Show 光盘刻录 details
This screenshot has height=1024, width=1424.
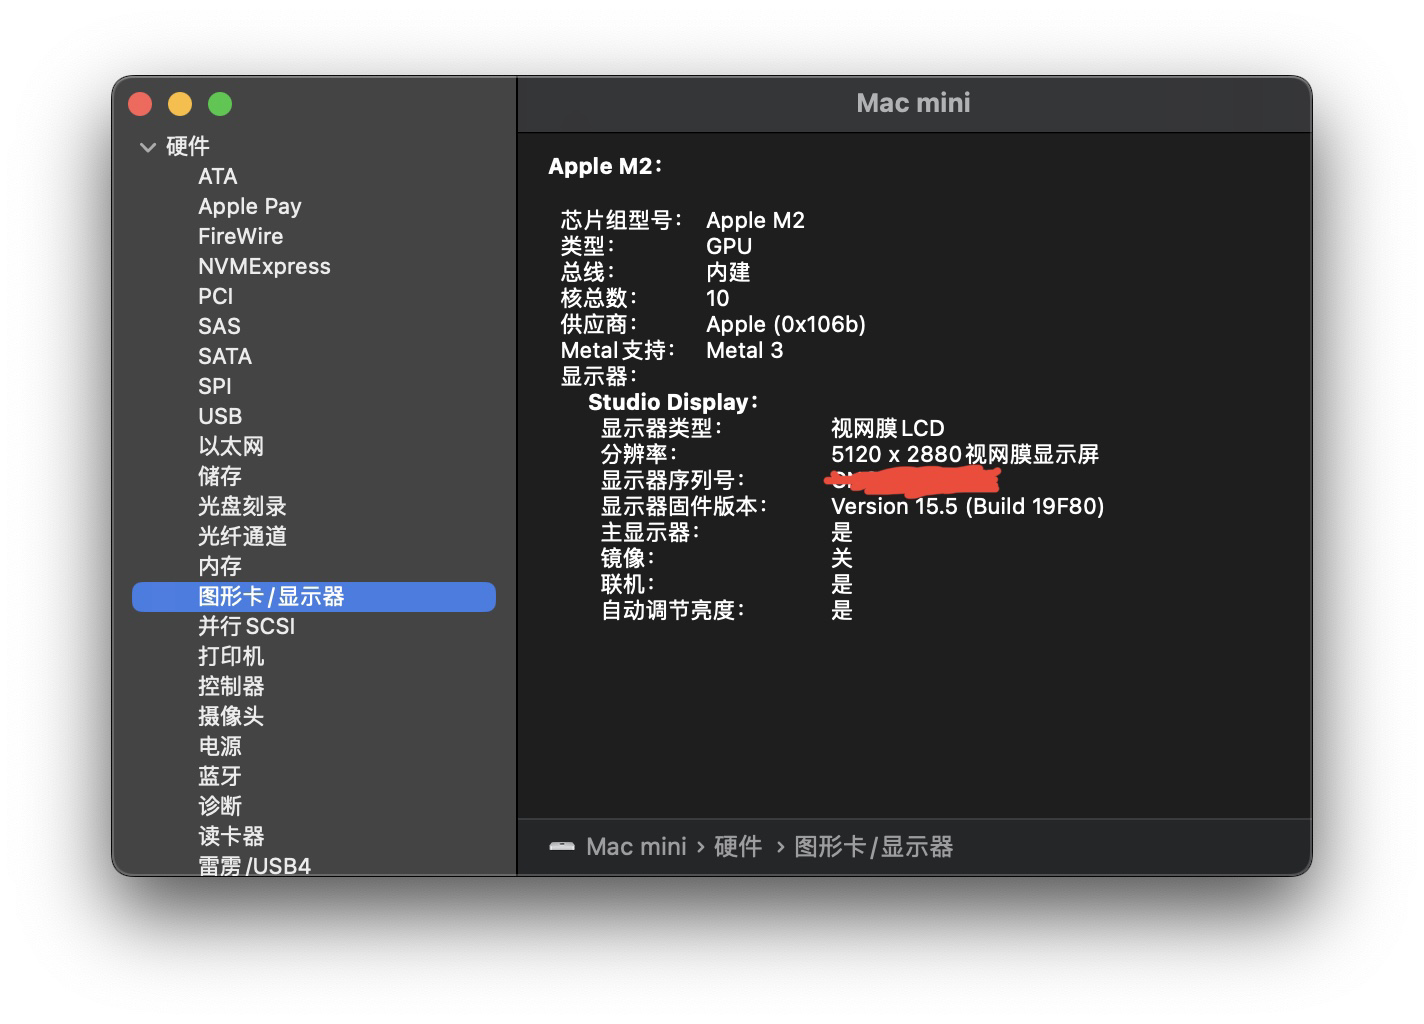click(x=242, y=506)
